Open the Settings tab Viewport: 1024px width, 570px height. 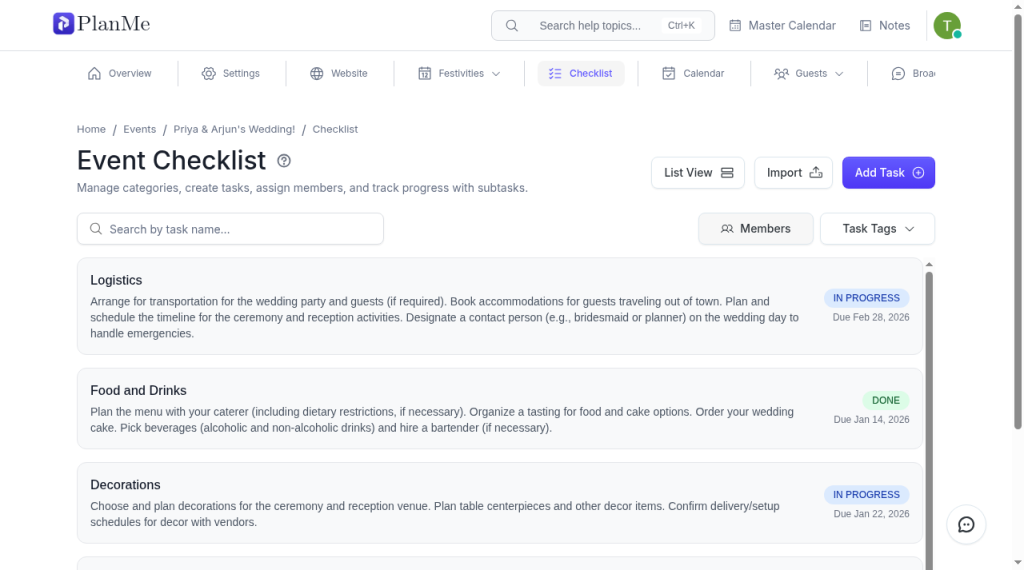pos(231,73)
